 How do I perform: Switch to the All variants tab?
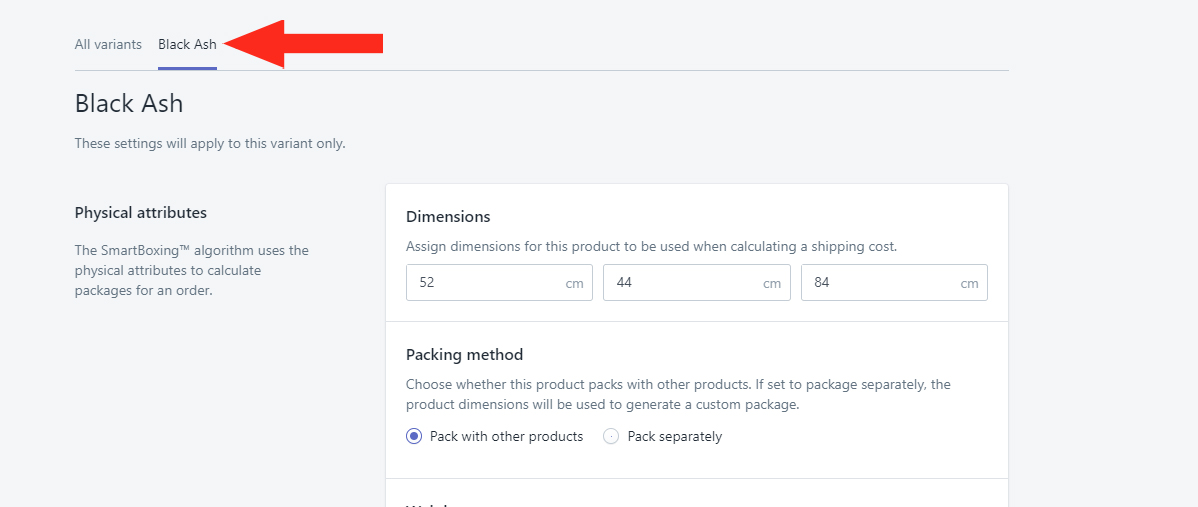pos(108,44)
